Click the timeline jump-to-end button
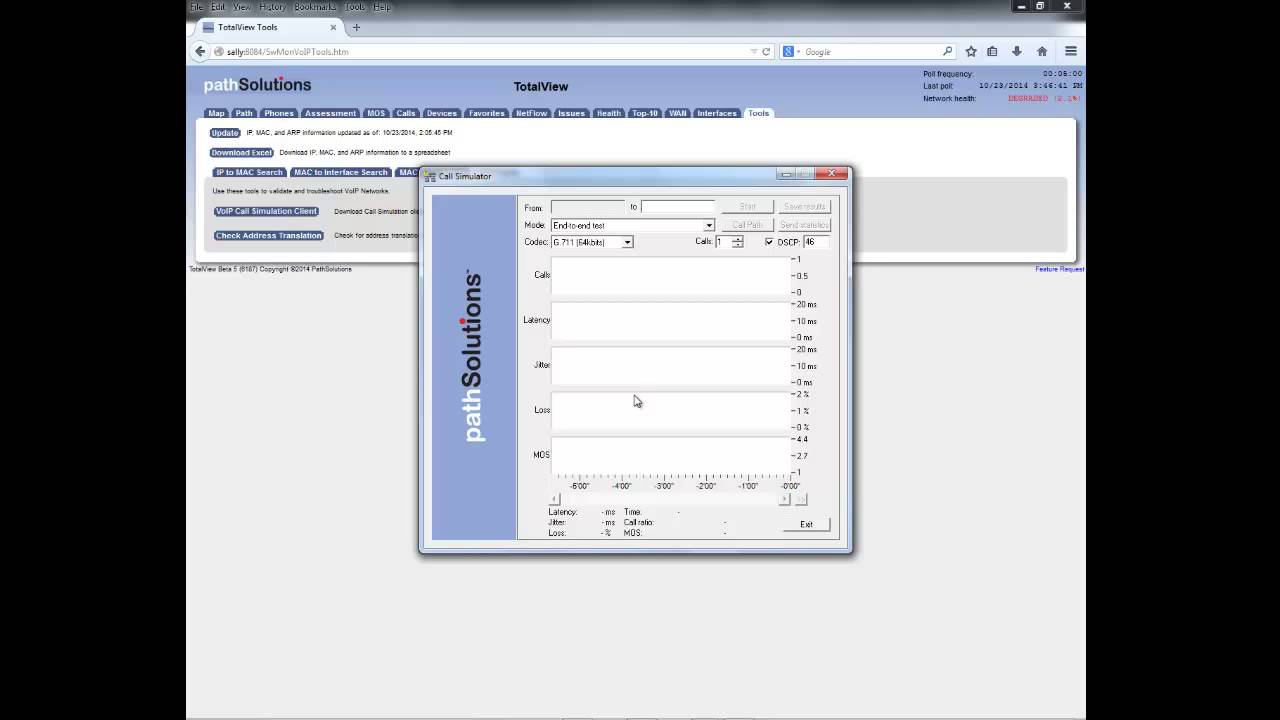Image resolution: width=1280 pixels, height=720 pixels. pyautogui.click(x=800, y=499)
